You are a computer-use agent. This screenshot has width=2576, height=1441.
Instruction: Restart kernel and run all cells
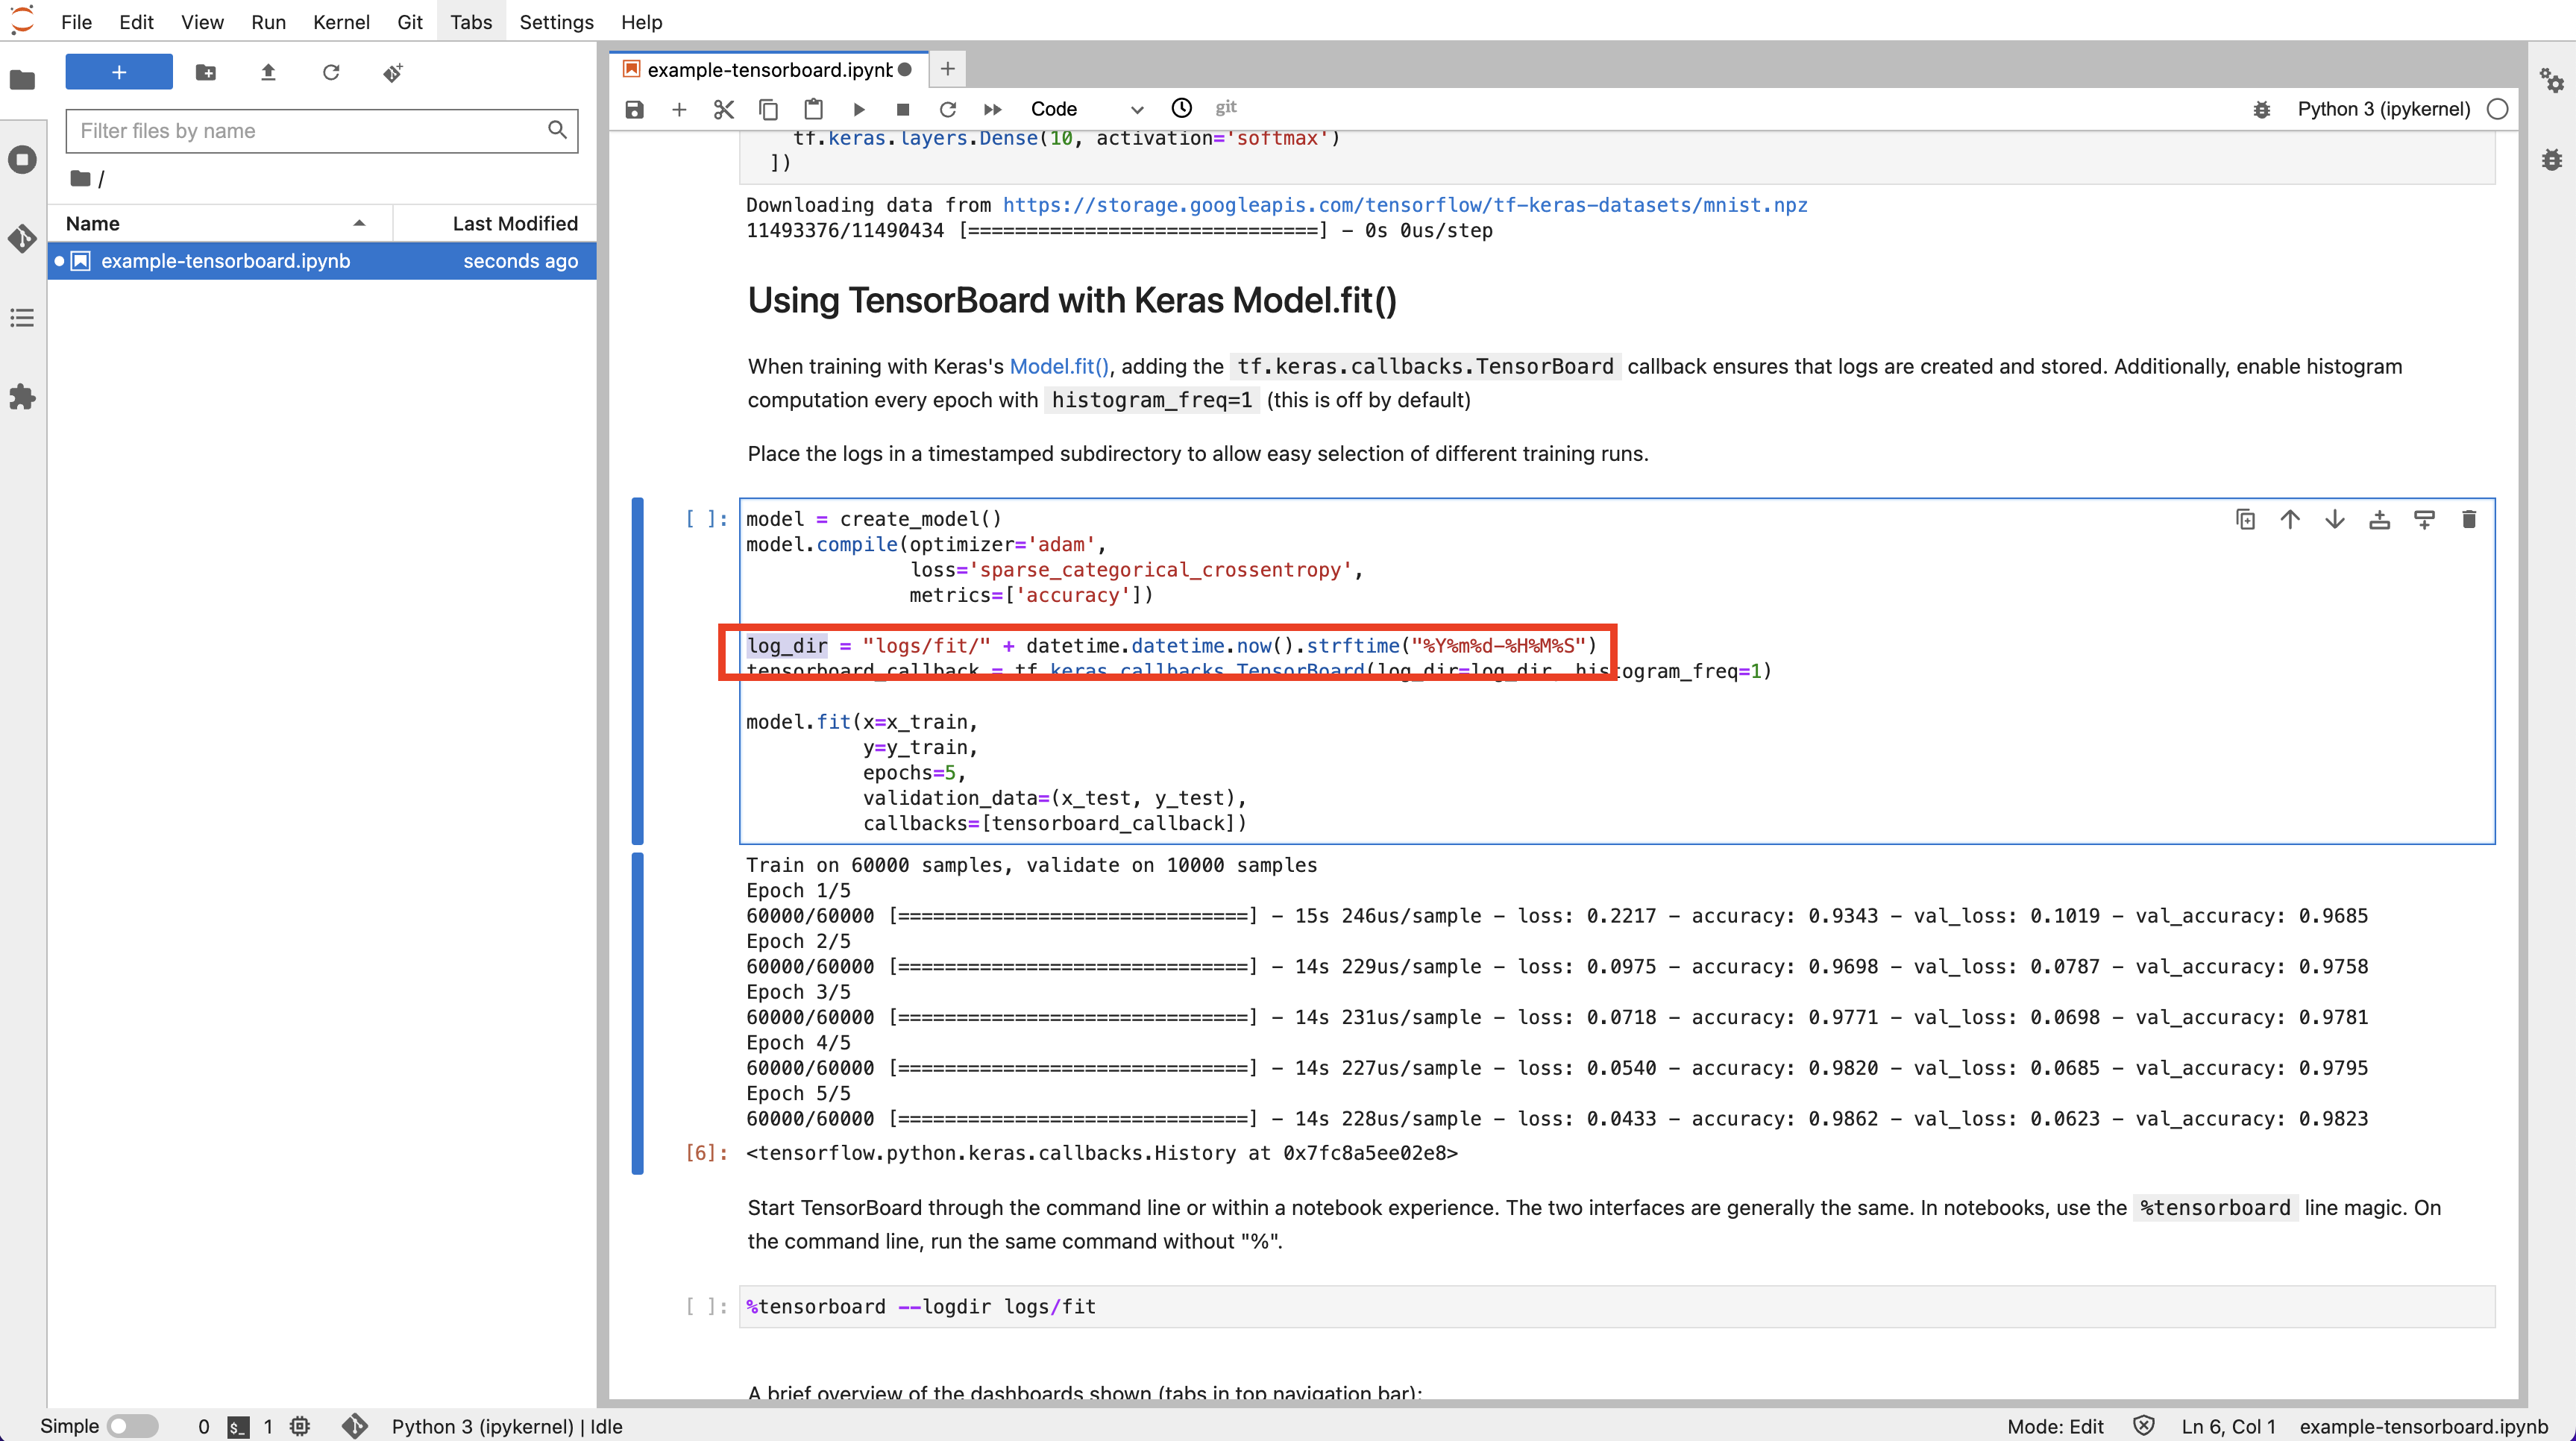pos(992,109)
